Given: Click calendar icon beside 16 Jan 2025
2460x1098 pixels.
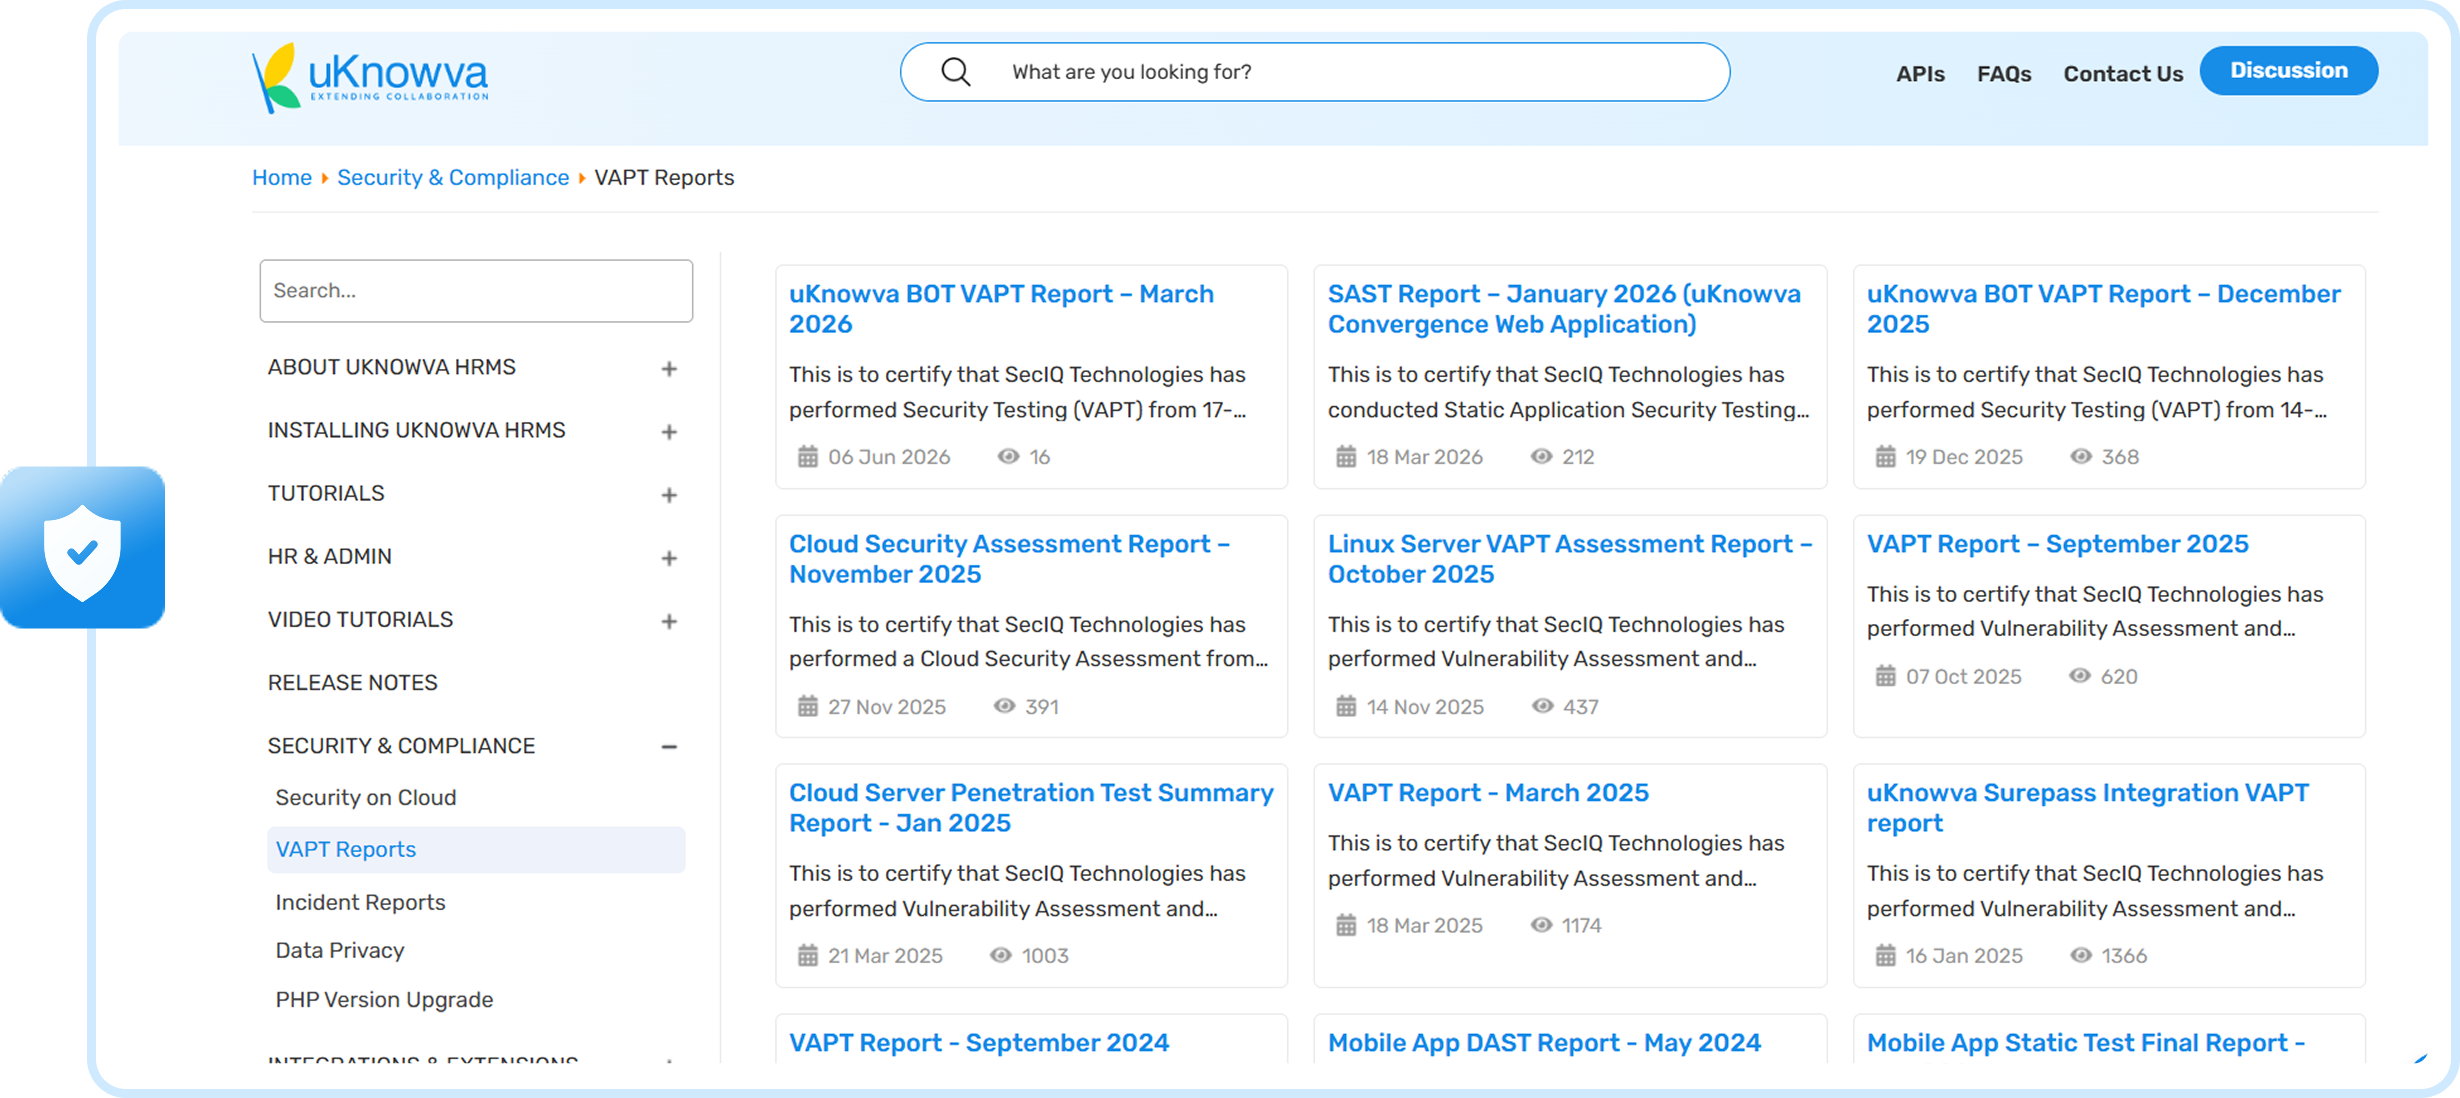Looking at the screenshot, I should [1885, 956].
